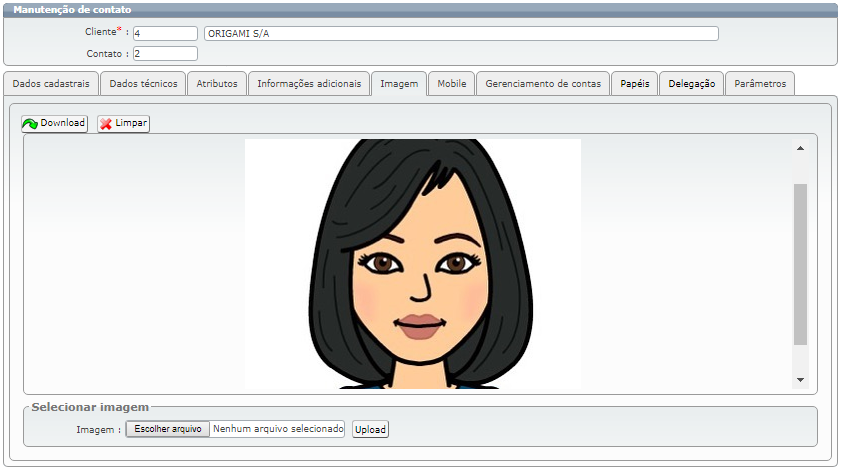Open the Dados cadastrais tab
This screenshot has width=842, height=470.
coord(51,84)
